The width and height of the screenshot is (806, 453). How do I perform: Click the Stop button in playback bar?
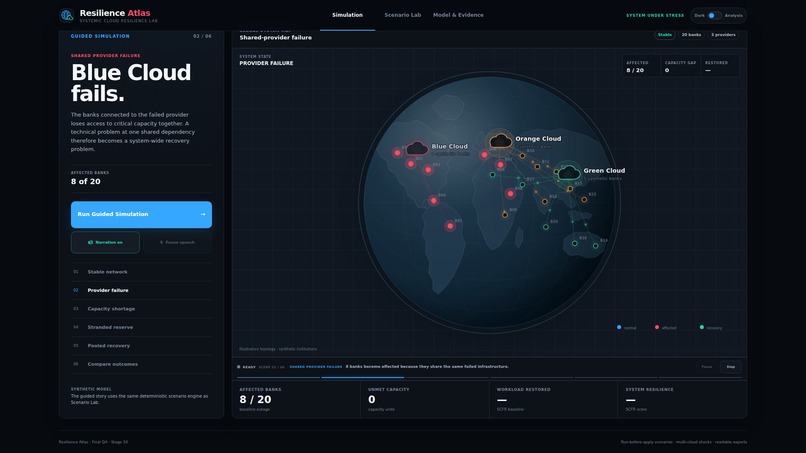click(x=730, y=367)
